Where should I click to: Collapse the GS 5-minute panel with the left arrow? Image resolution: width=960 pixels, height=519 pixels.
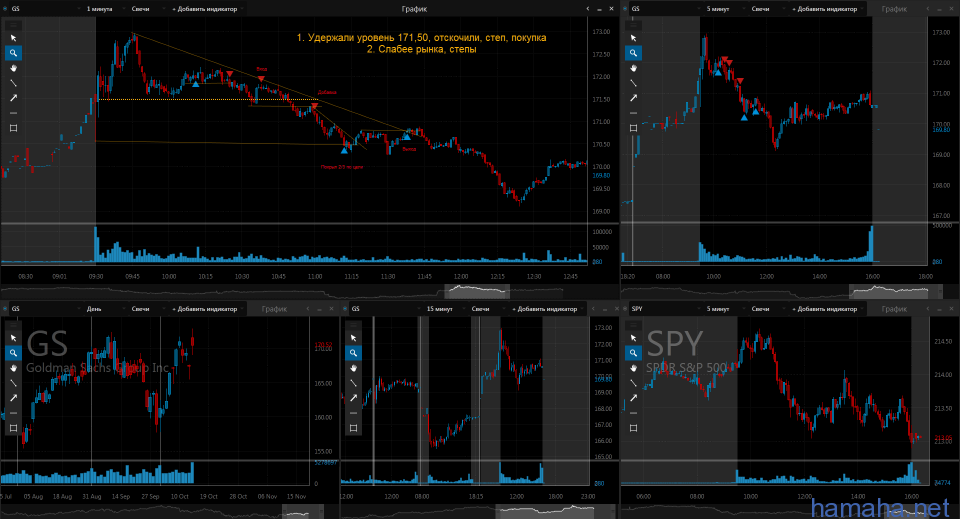point(928,9)
